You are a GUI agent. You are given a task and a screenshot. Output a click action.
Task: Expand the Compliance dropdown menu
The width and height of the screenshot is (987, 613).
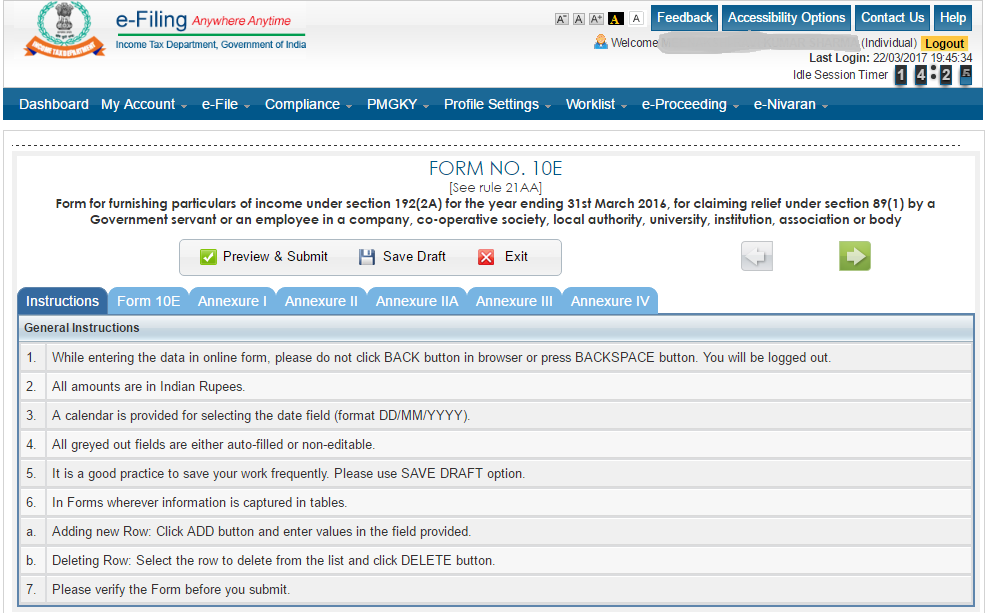coord(308,104)
